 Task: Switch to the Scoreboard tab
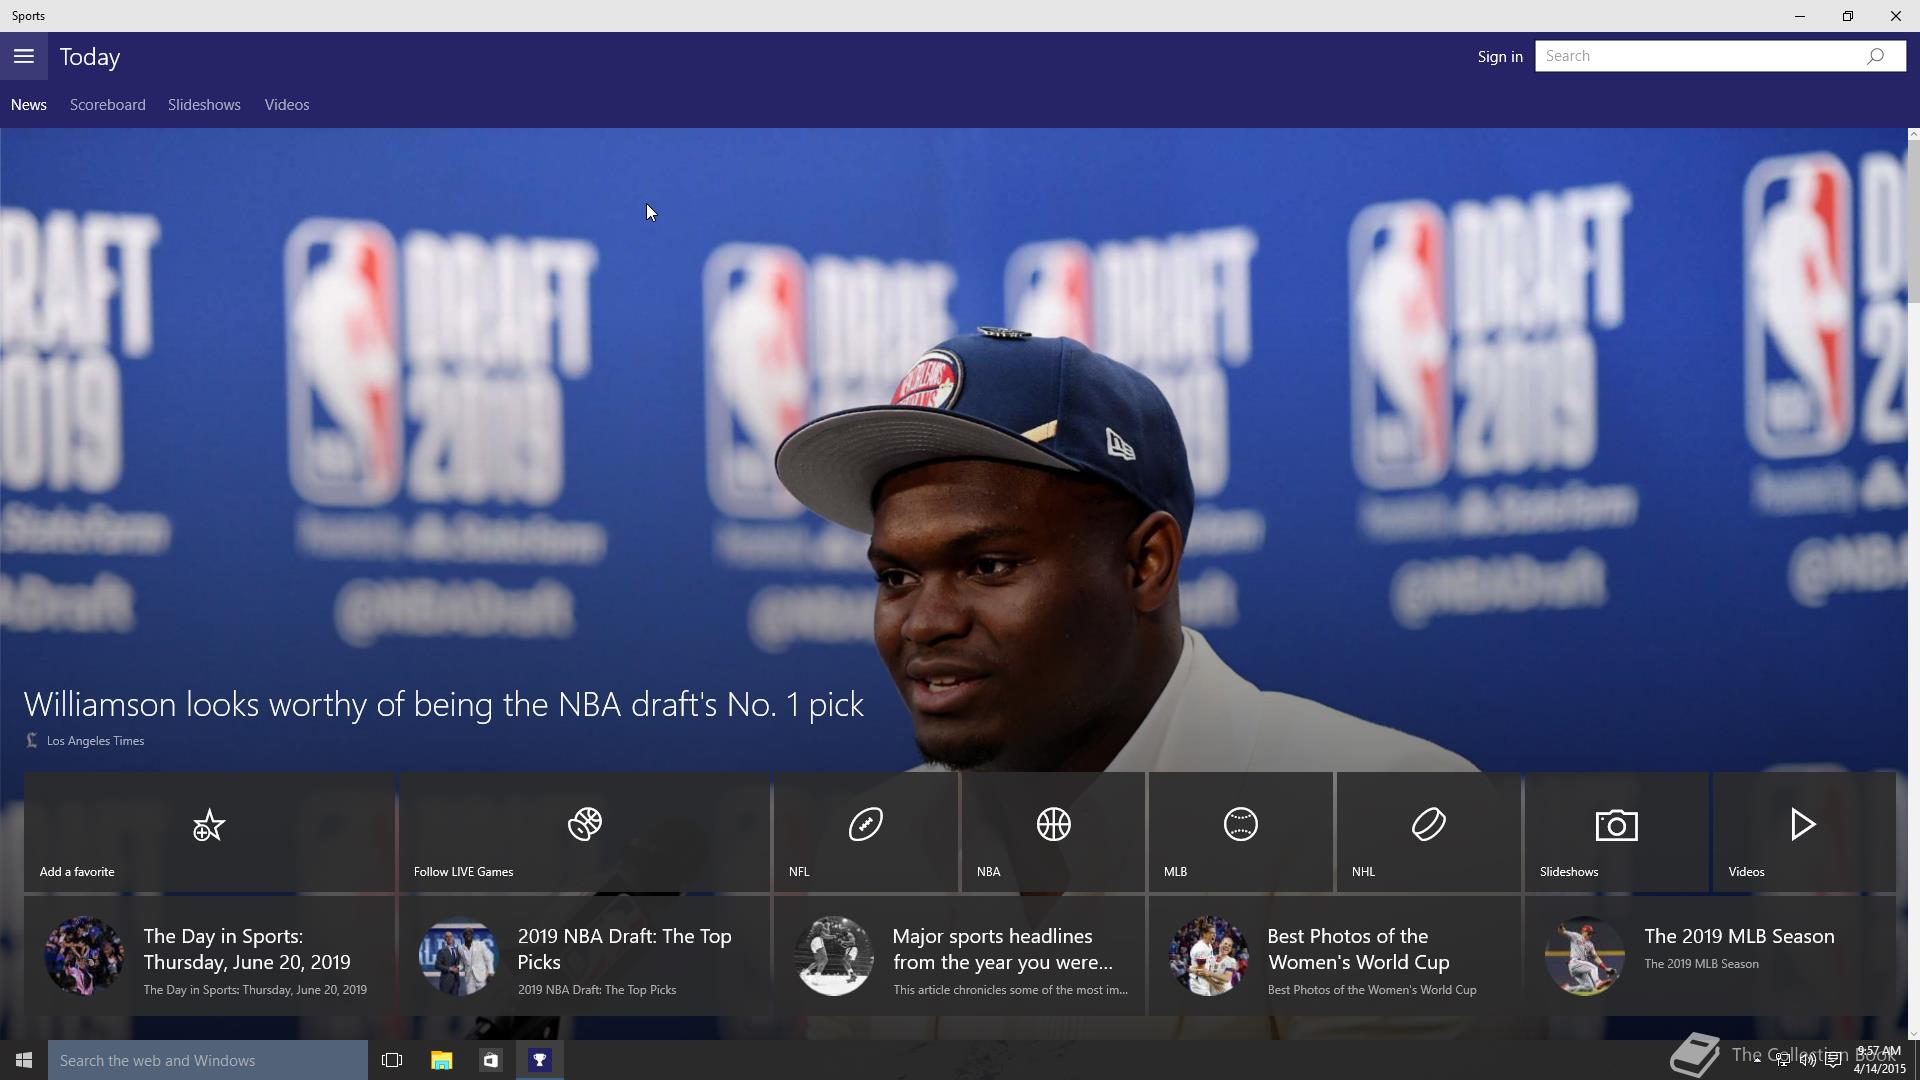(x=108, y=105)
